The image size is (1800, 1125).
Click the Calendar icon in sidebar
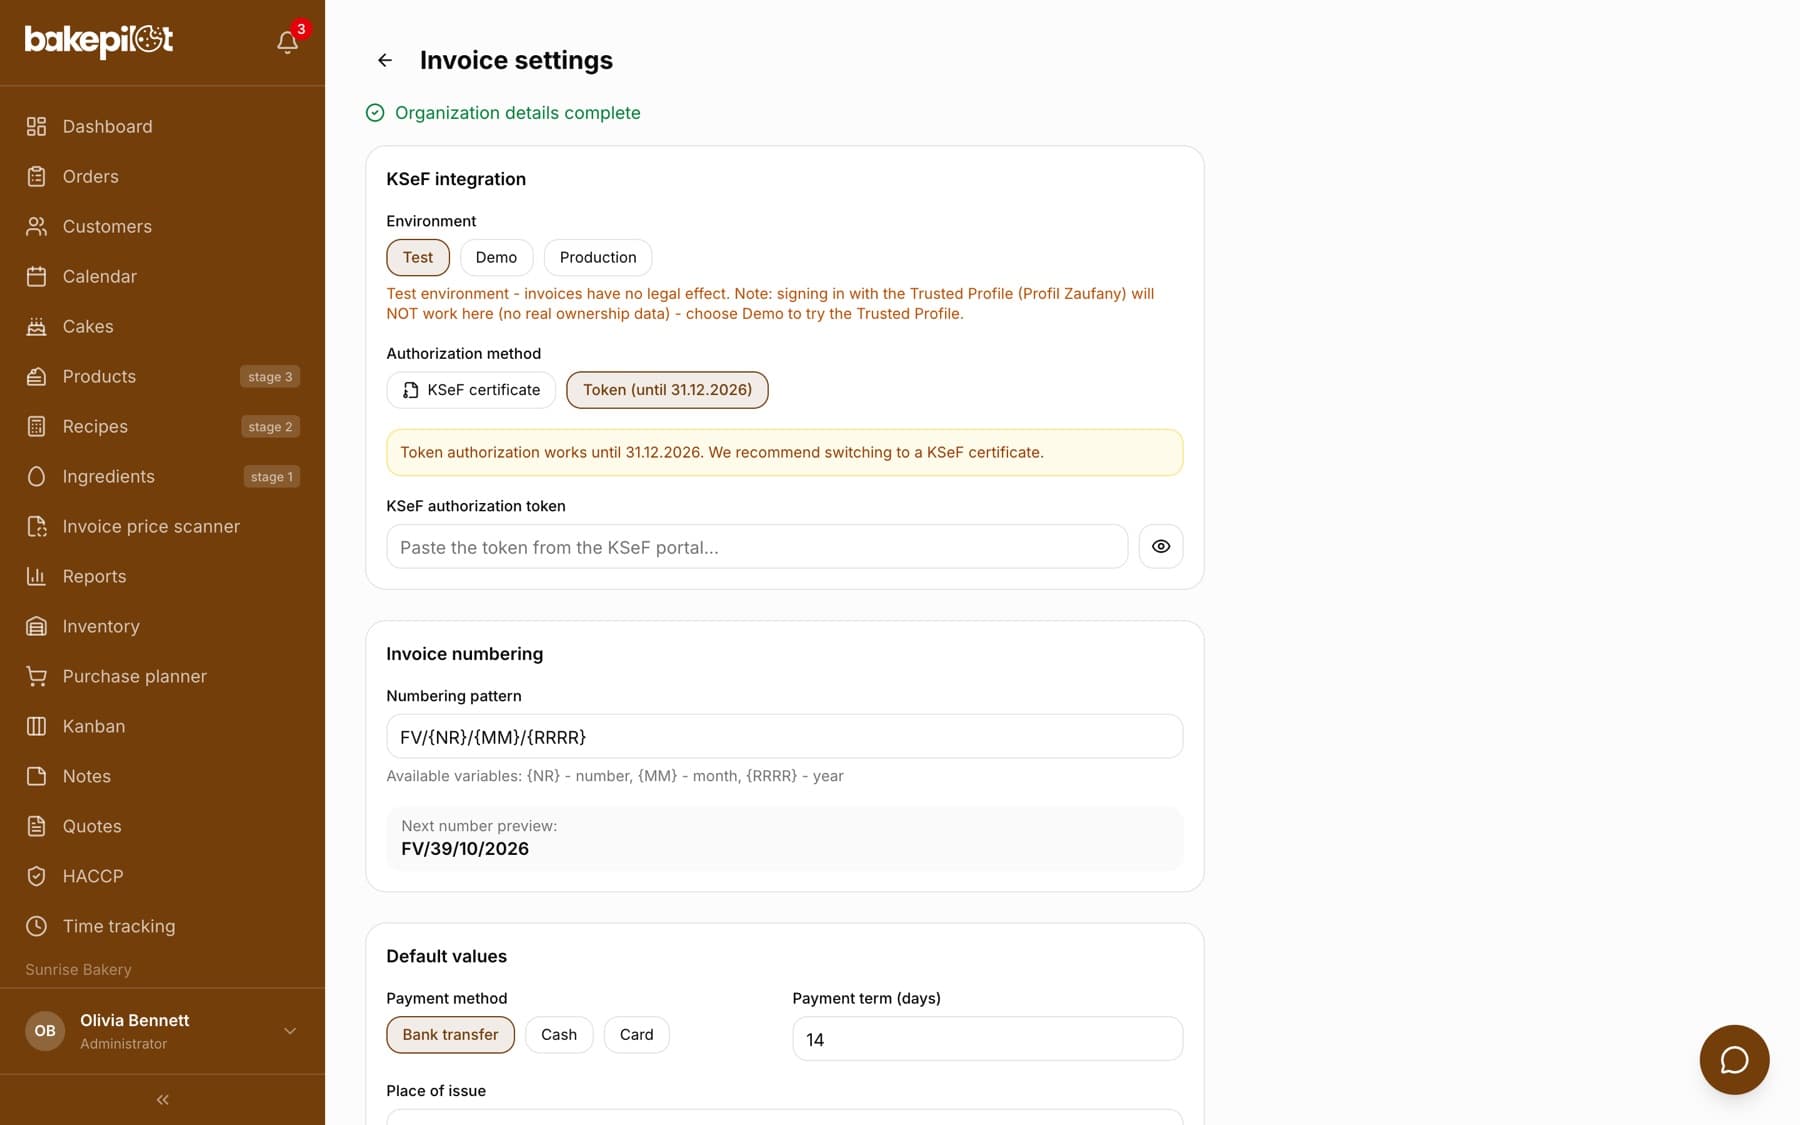(x=36, y=276)
